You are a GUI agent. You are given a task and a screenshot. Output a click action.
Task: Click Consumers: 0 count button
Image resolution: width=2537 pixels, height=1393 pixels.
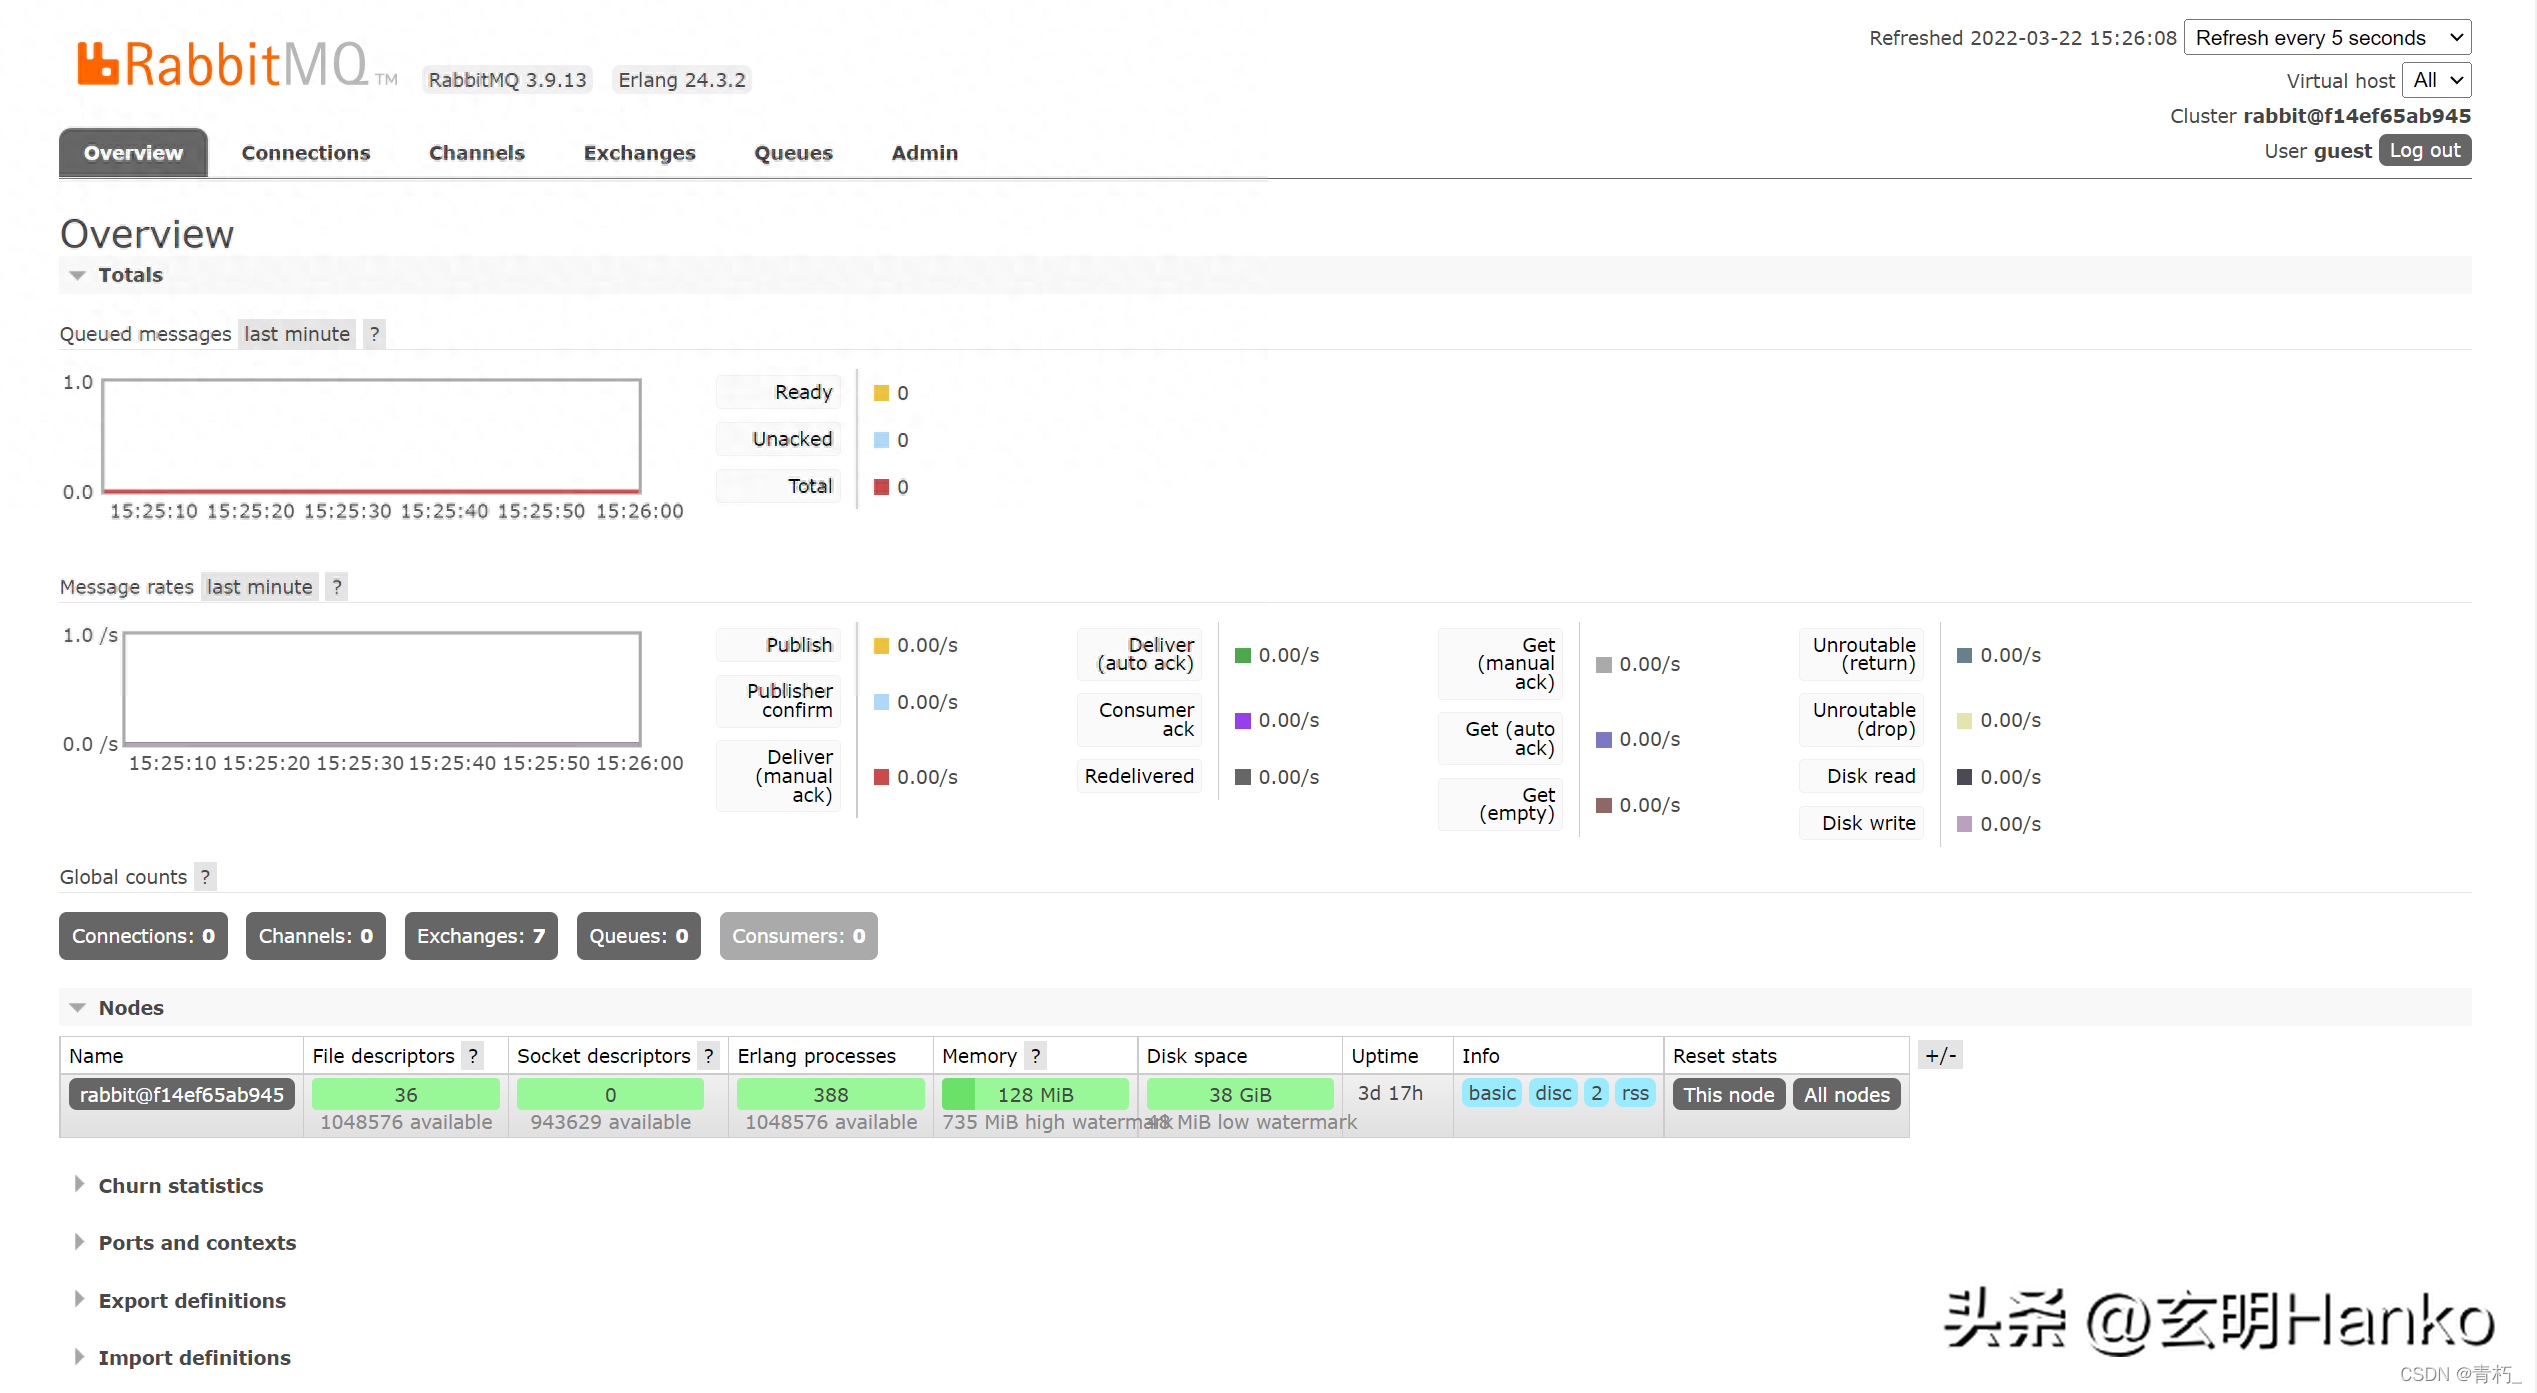(798, 936)
